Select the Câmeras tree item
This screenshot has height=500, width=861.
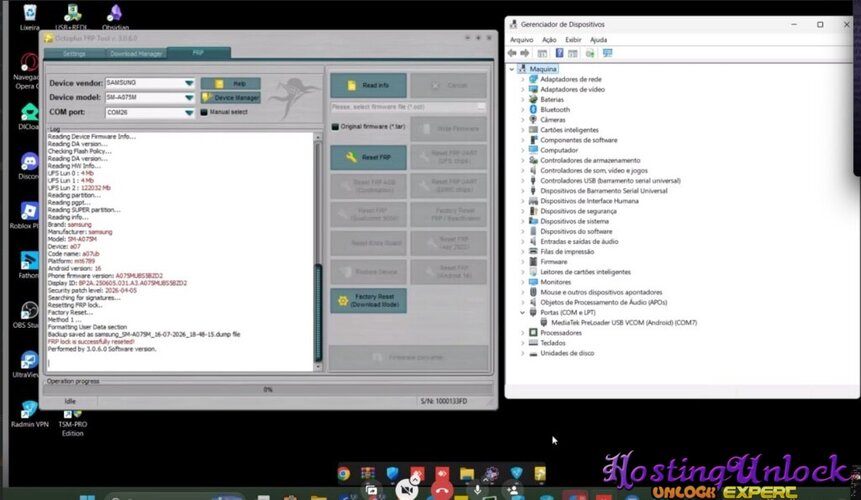(552, 120)
